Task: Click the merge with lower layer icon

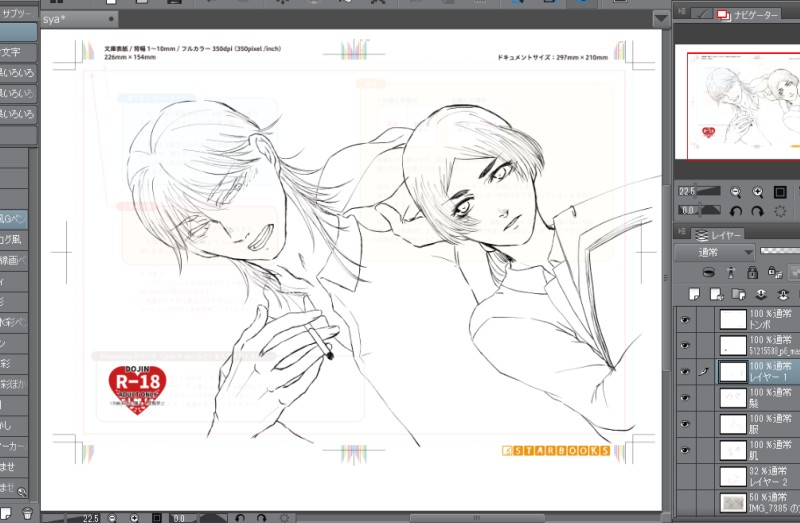Action: click(x=783, y=294)
